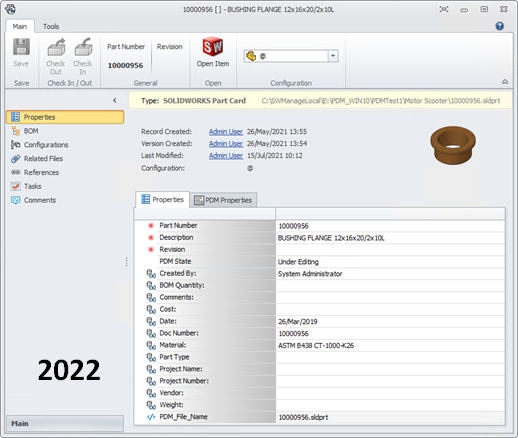The width and height of the screenshot is (518, 438).
Task: Click the Description field BUSHING FLANGE
Action: pos(390,238)
